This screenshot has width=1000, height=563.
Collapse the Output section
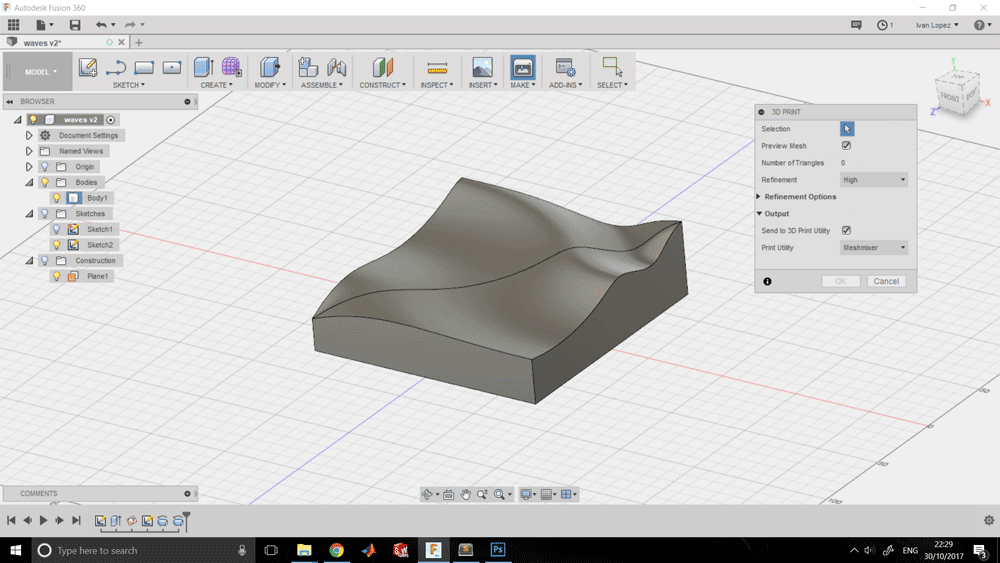point(759,214)
